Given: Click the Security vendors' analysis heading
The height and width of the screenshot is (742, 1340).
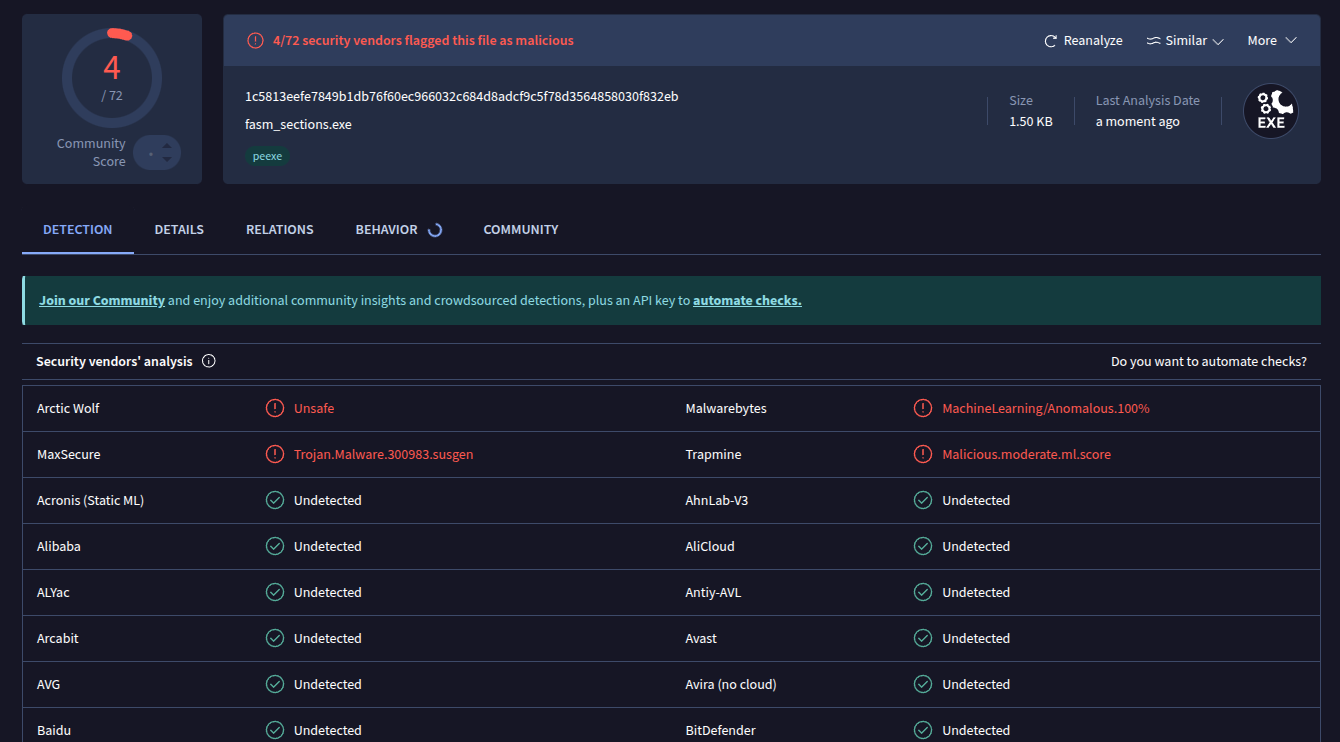Looking at the screenshot, I should click(x=114, y=361).
